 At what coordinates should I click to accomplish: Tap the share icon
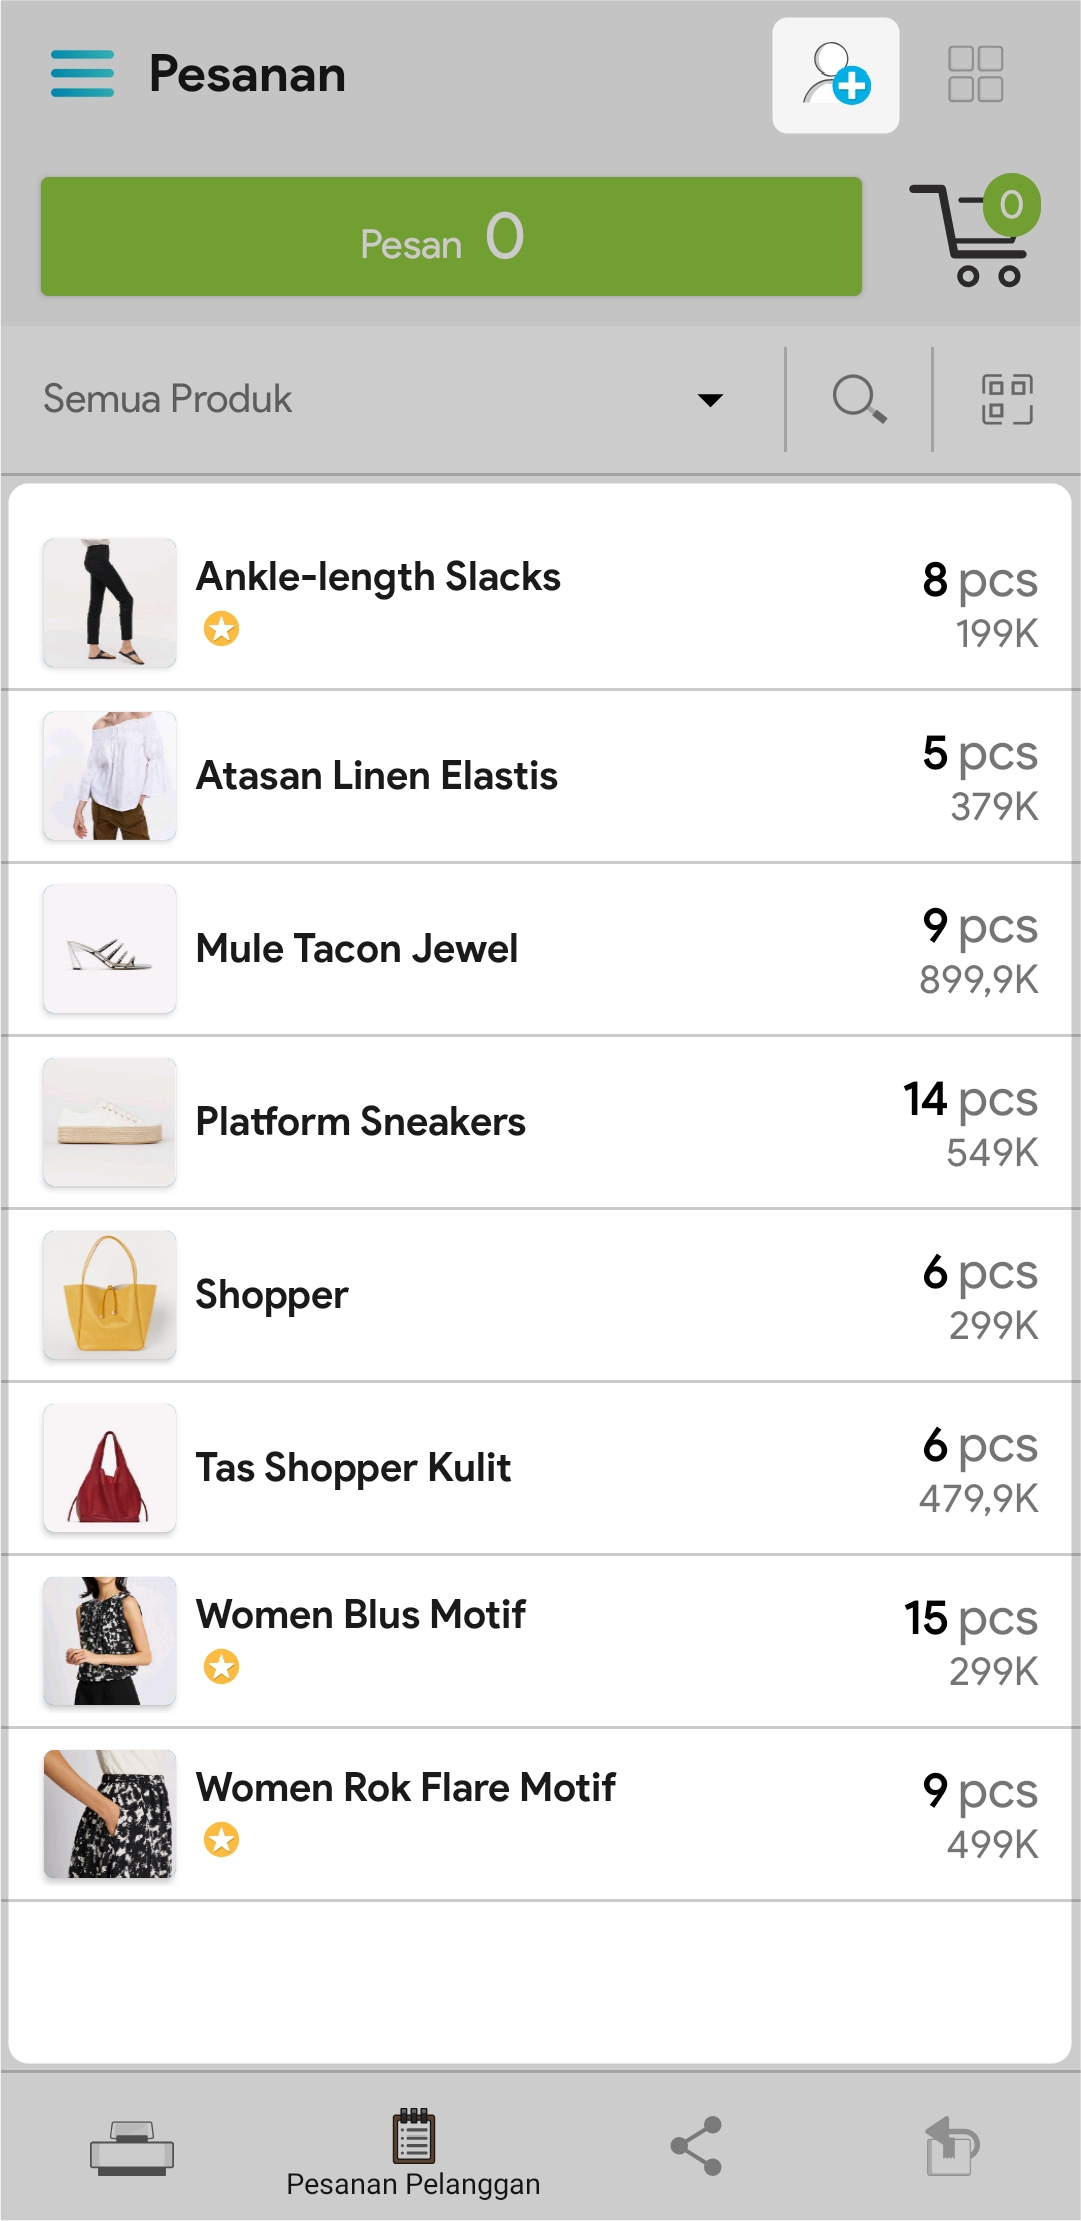(x=696, y=2146)
